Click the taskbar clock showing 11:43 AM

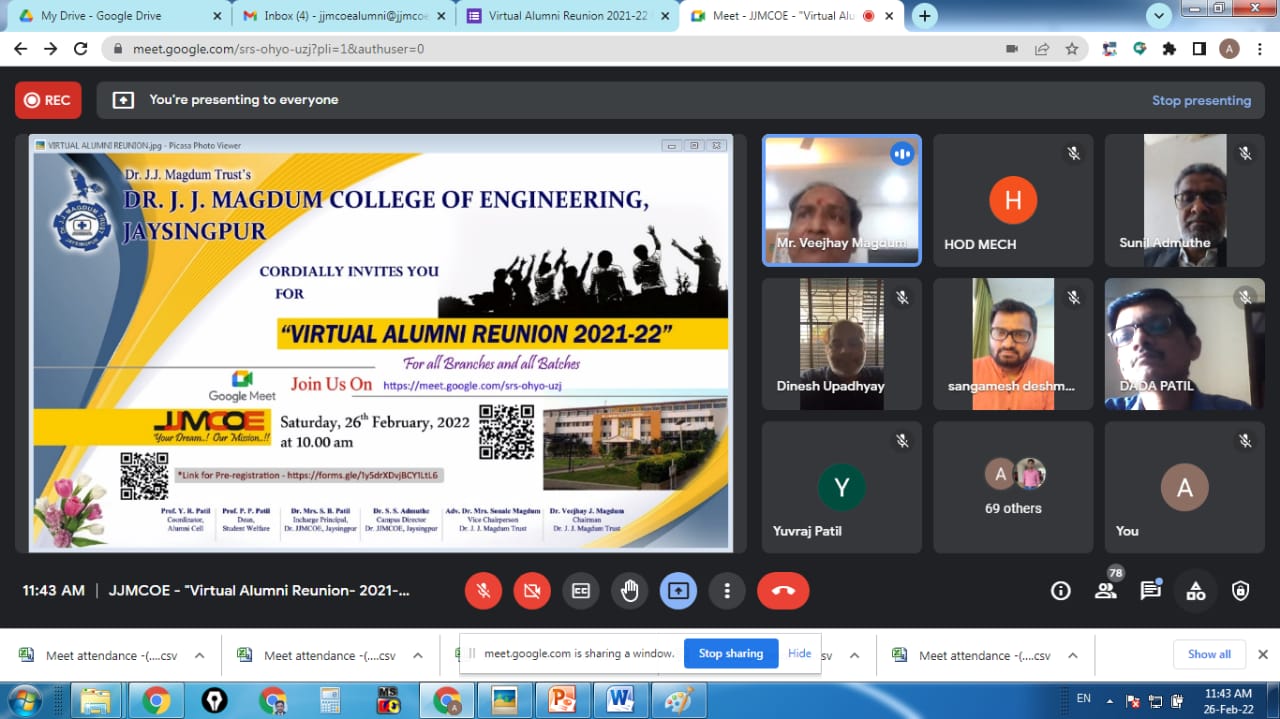(1229, 700)
